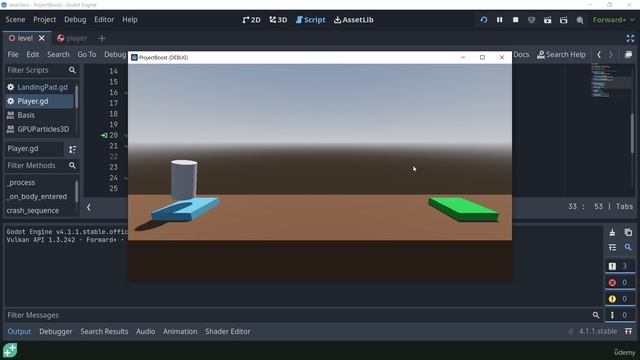Viewport: 640px width, 360px height.
Task: Click the signal connection icon at line 20
Action: tap(104, 135)
